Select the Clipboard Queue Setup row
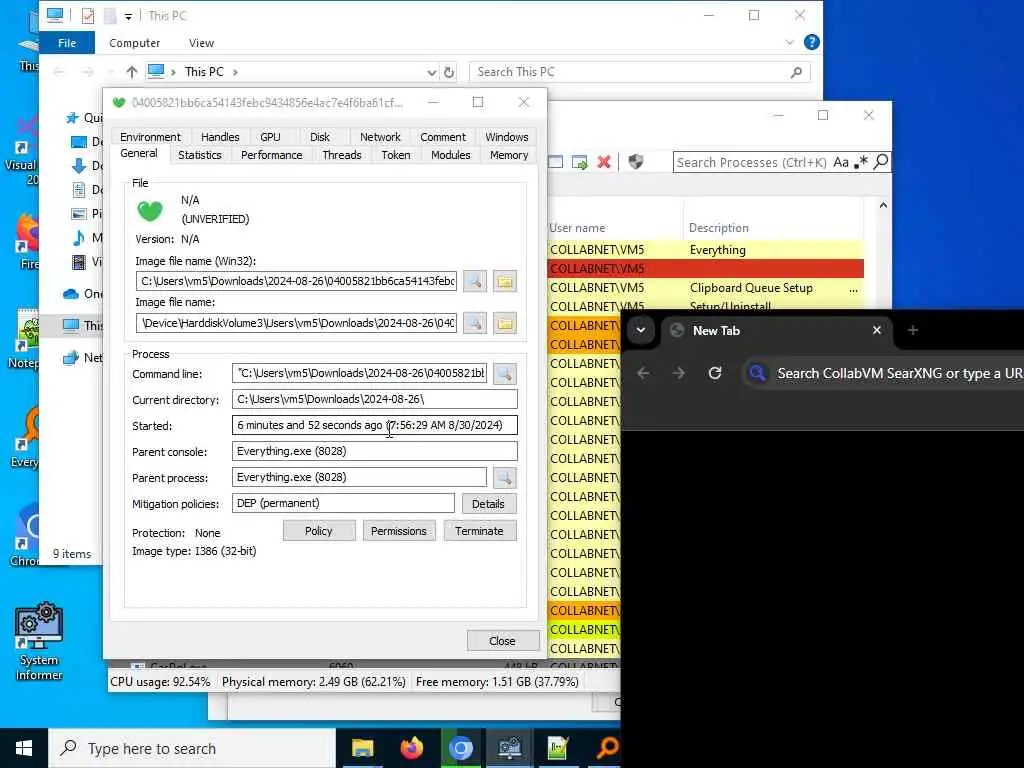The height and width of the screenshot is (768, 1024). tap(705, 287)
